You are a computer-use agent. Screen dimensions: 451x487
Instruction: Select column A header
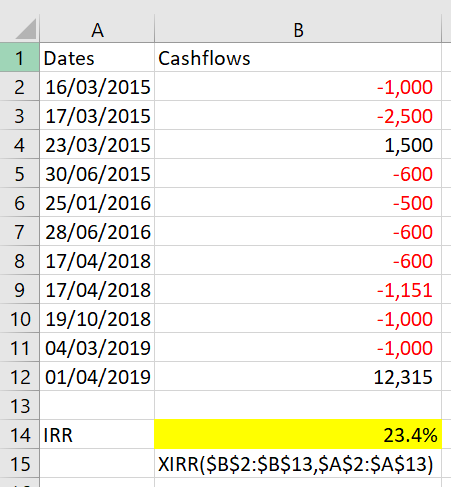[x=97, y=29]
